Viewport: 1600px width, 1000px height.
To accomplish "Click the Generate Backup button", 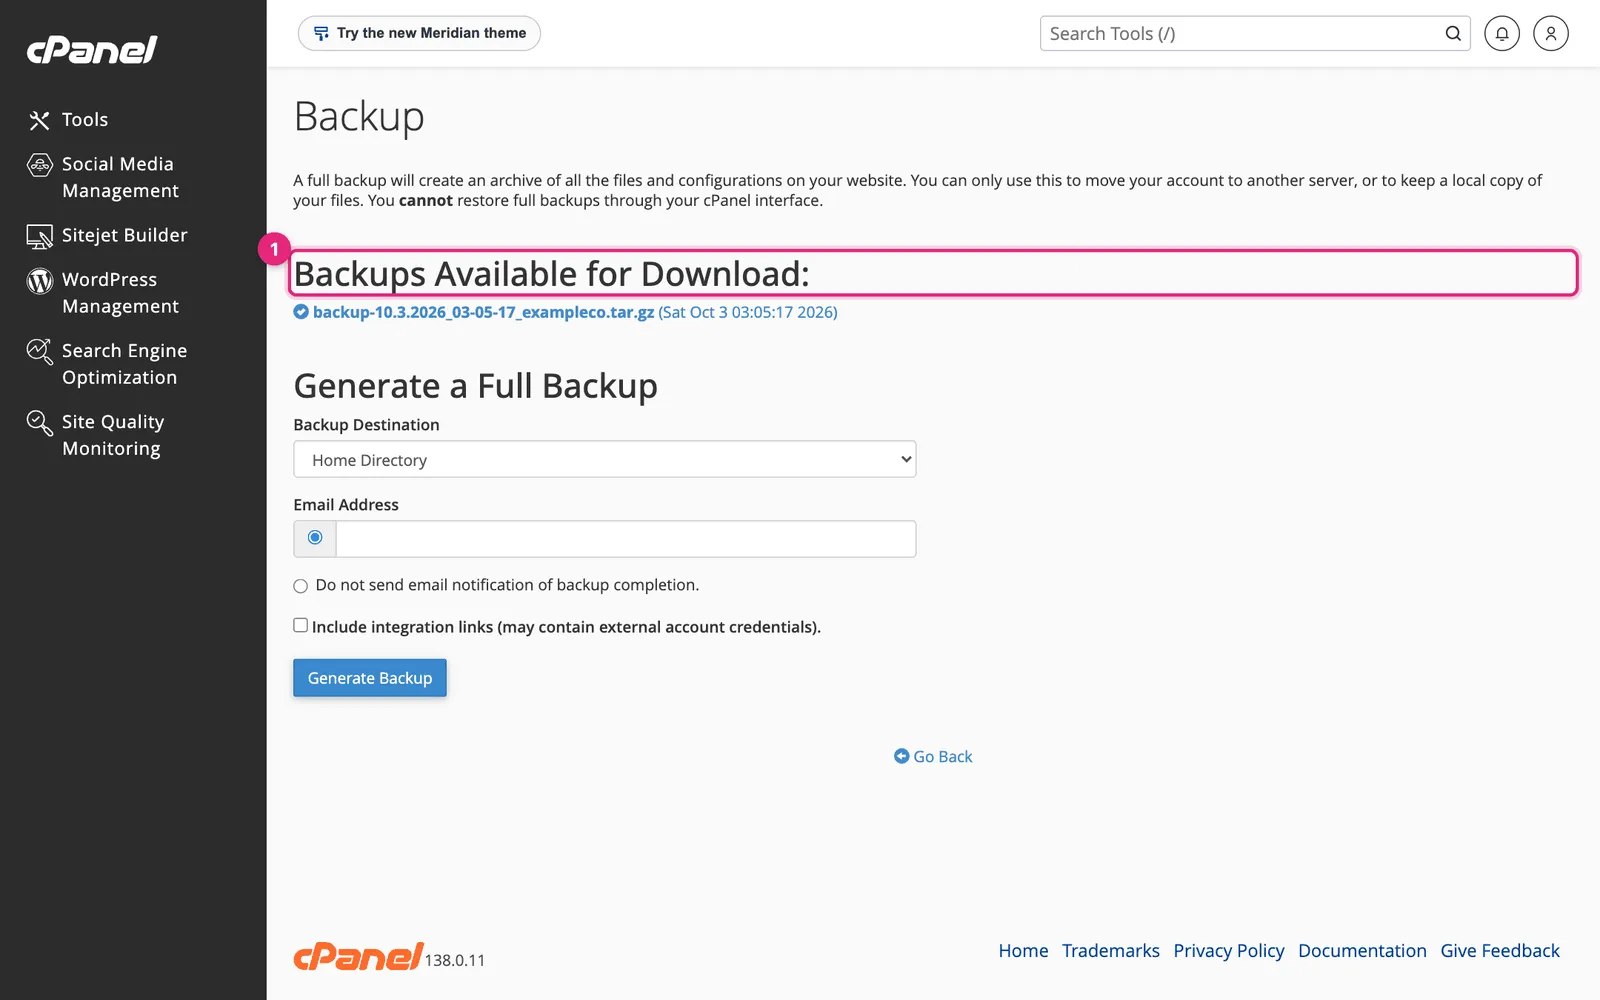I will 370,678.
